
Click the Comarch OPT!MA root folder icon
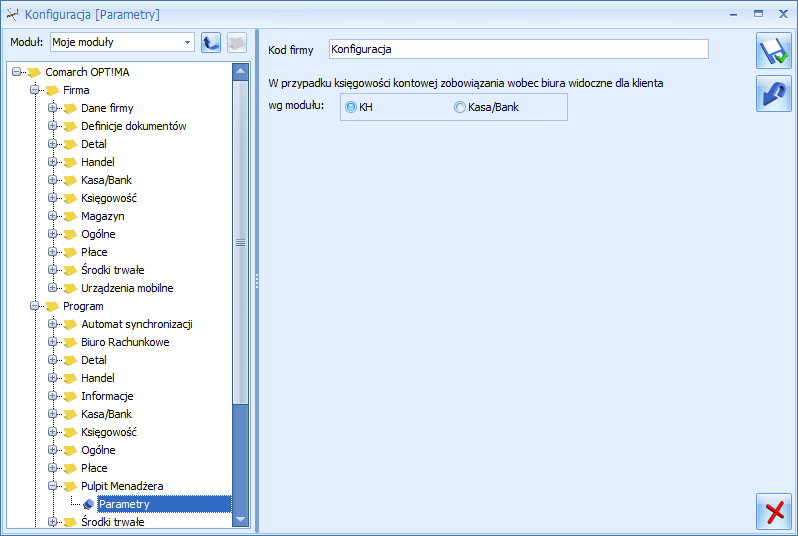[x=35, y=72]
